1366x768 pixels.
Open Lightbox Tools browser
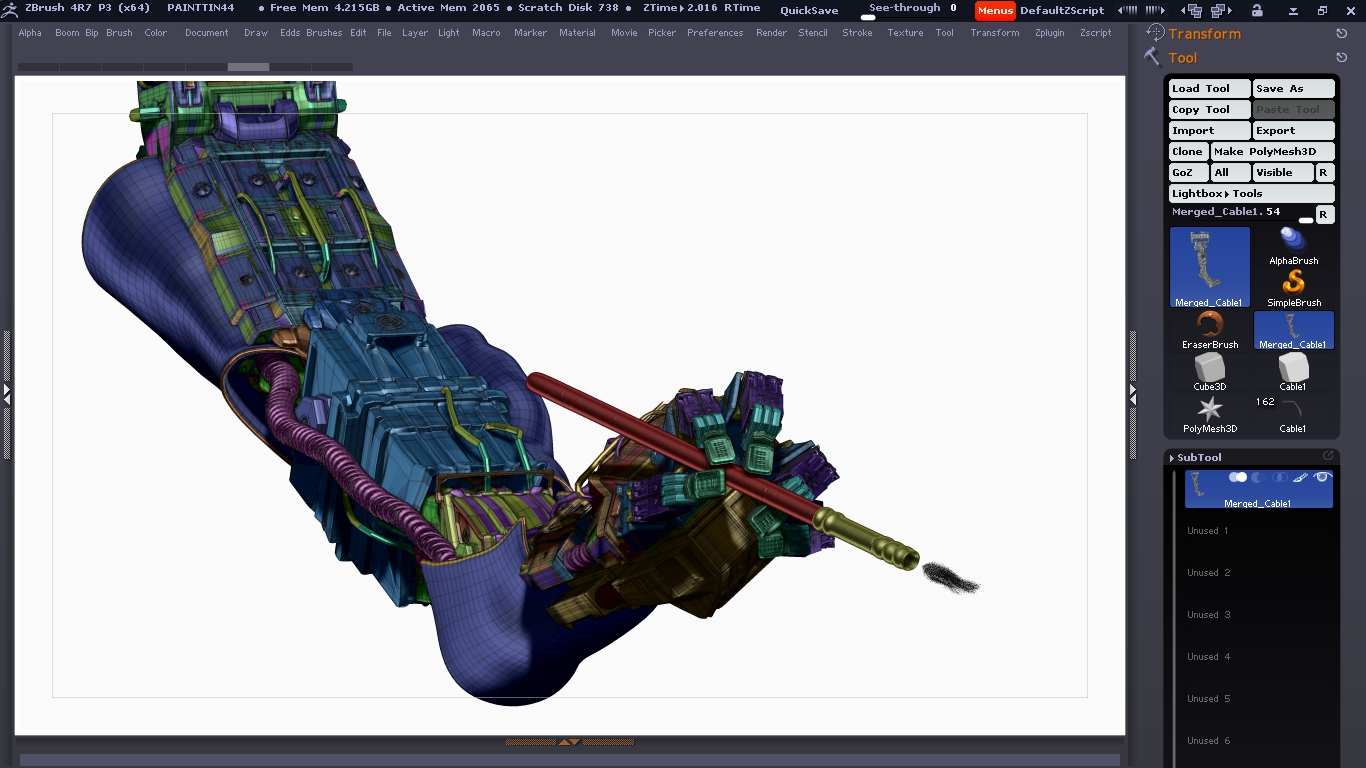tap(1251, 193)
